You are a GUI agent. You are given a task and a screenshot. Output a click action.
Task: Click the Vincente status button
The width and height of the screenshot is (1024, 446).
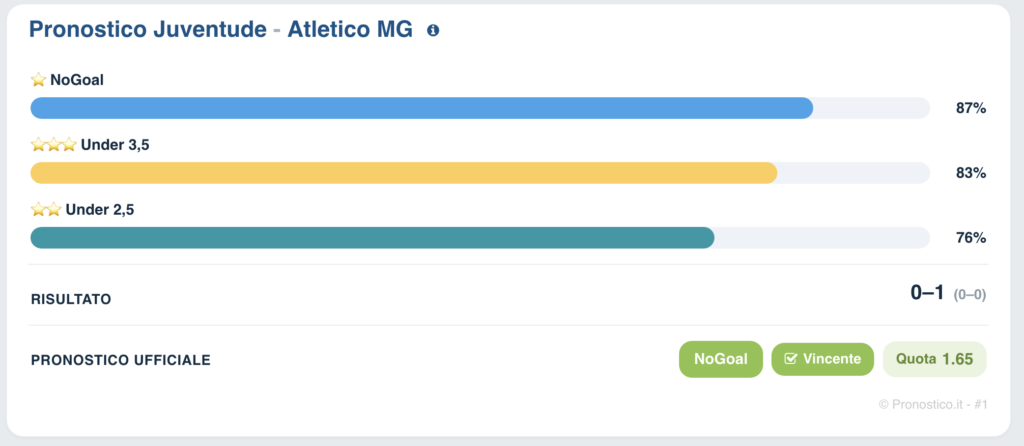click(x=823, y=359)
